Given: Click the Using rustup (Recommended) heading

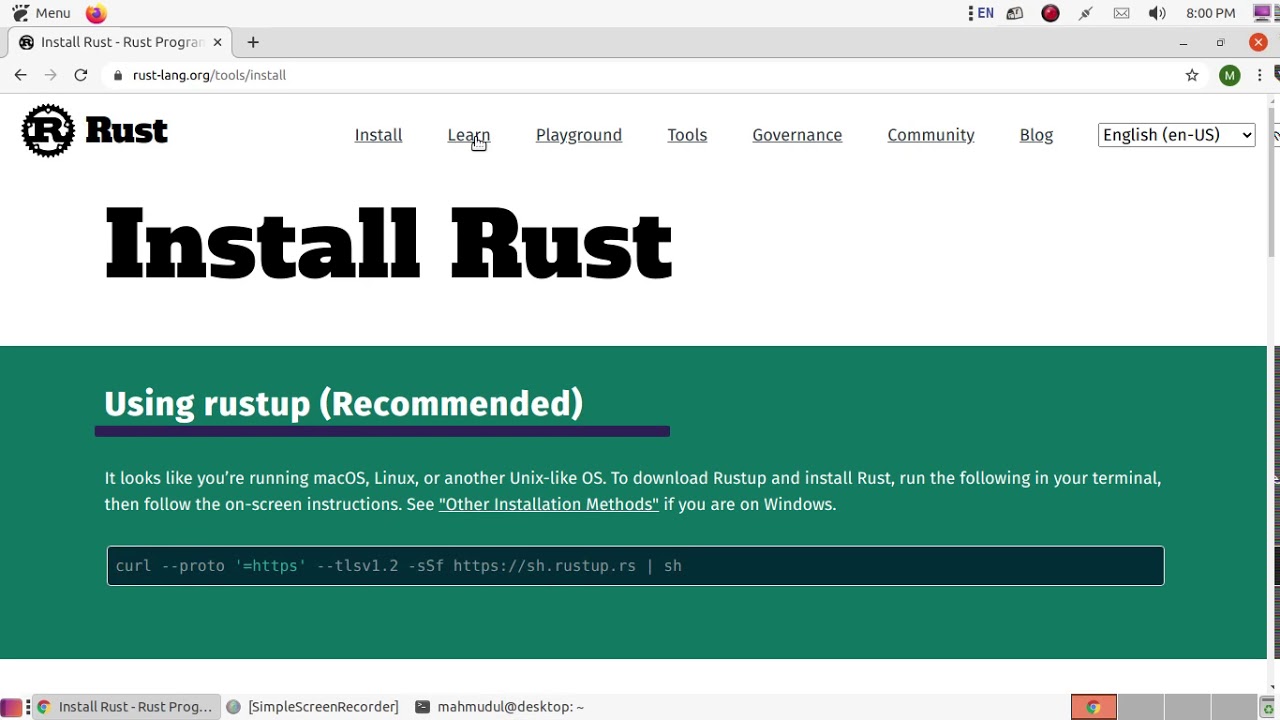Looking at the screenshot, I should point(344,403).
